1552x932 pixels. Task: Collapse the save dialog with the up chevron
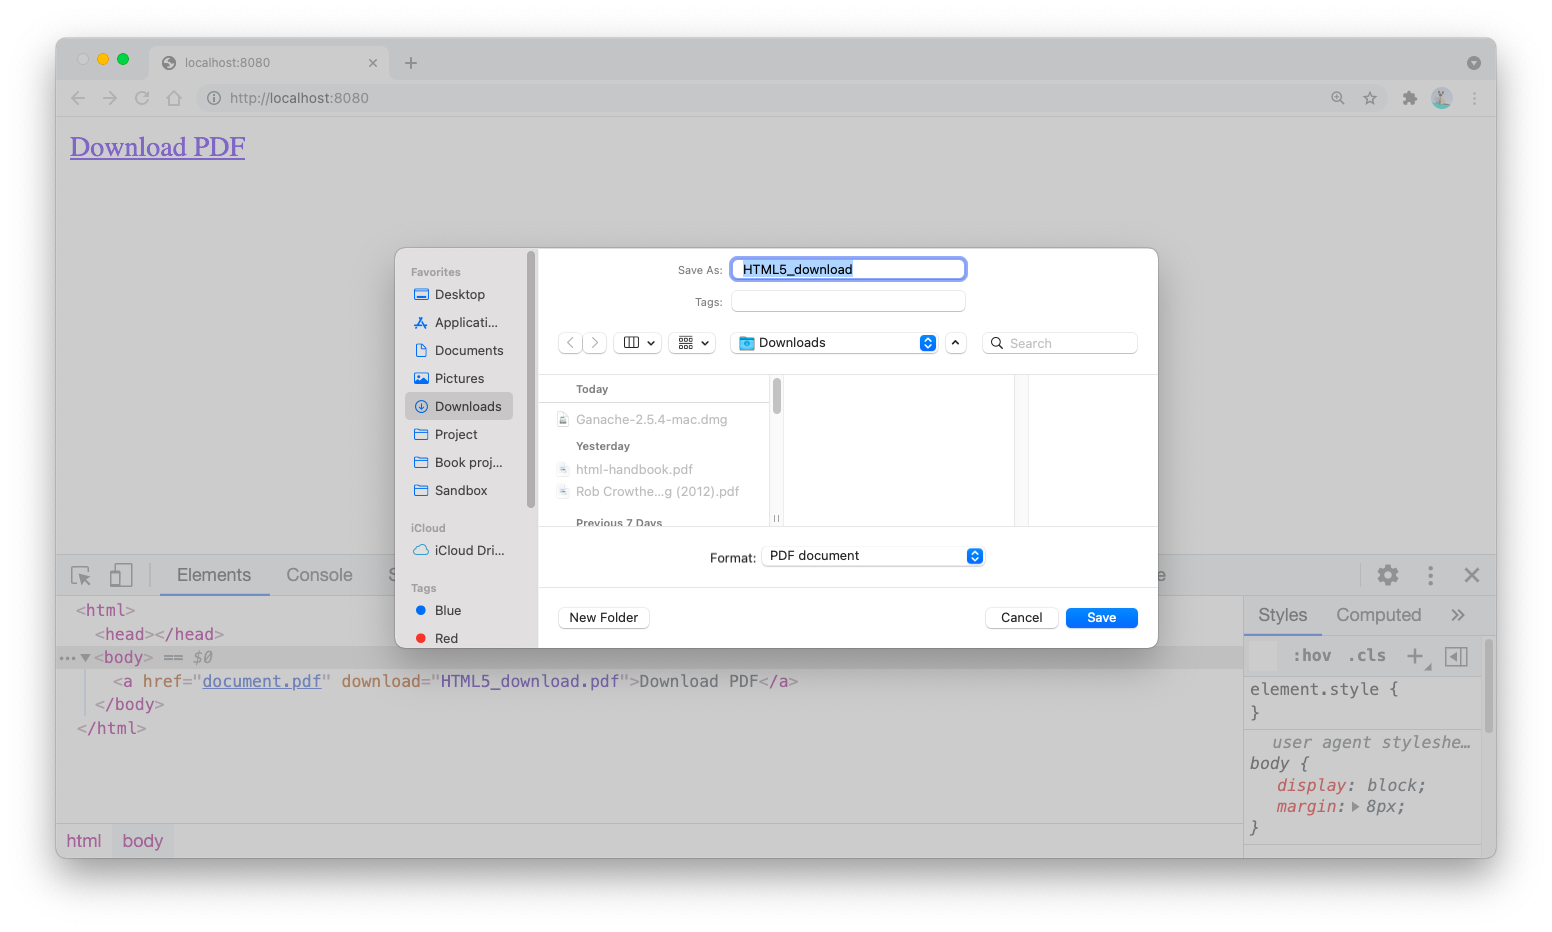click(955, 343)
